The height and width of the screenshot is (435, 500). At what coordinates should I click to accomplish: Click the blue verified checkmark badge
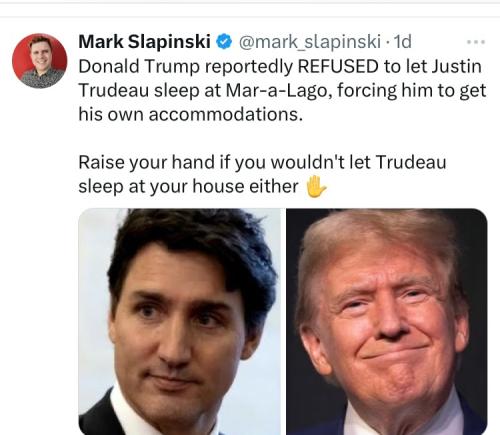coord(224,42)
